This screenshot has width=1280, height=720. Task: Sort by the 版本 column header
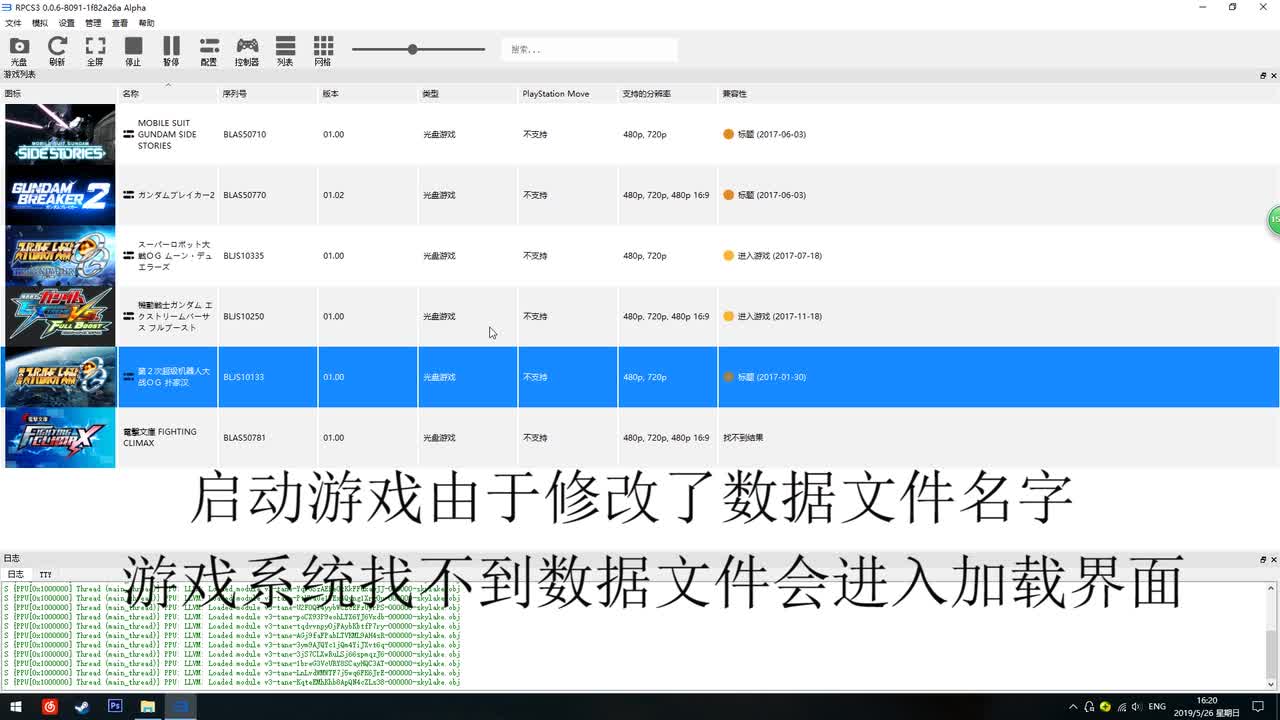368,94
